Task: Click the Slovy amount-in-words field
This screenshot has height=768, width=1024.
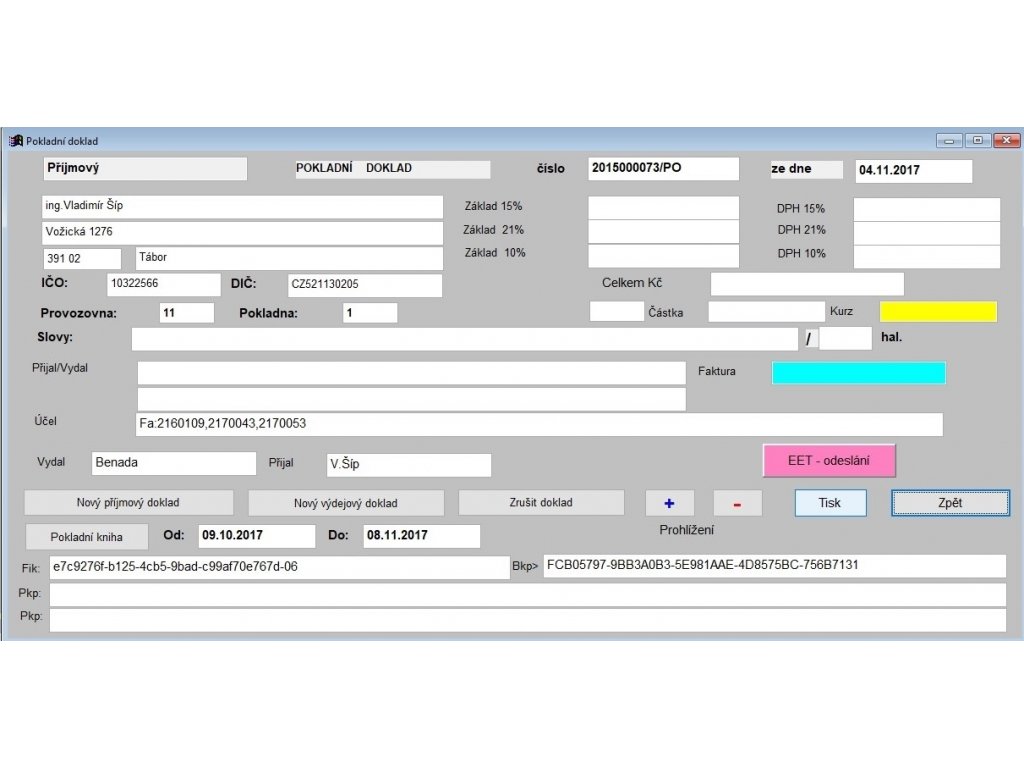Action: pos(464,339)
